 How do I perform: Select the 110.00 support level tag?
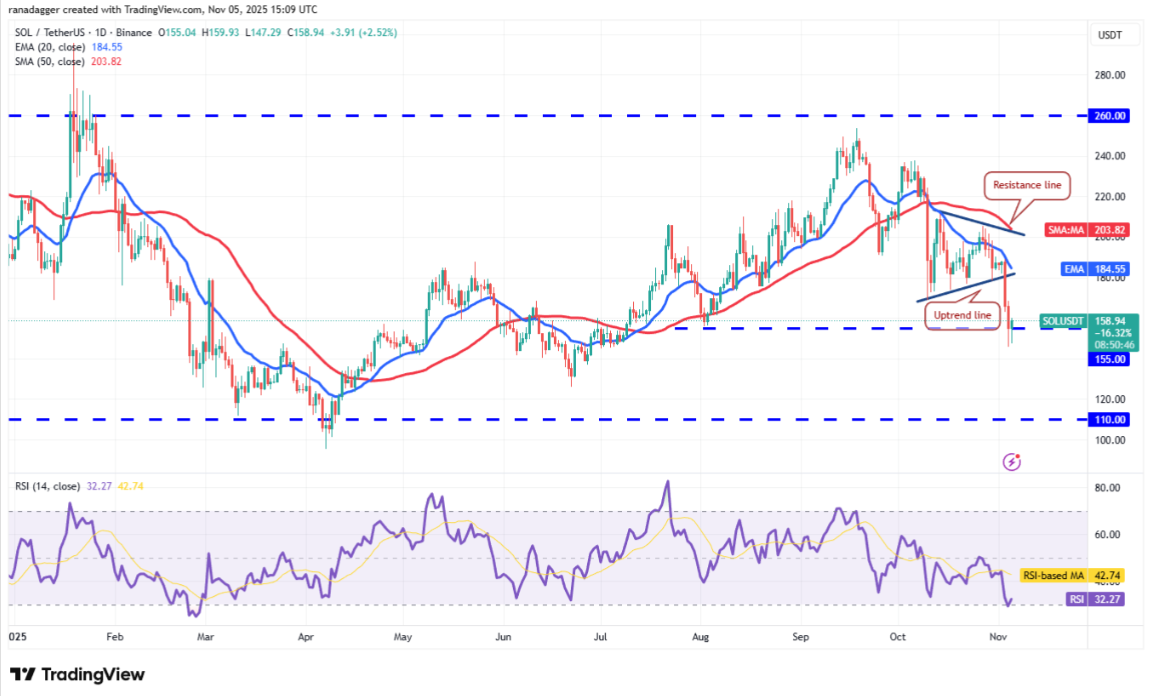1110,420
